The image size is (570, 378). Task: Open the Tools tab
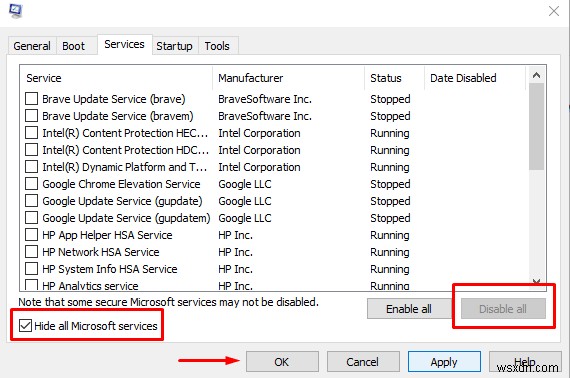click(x=217, y=46)
